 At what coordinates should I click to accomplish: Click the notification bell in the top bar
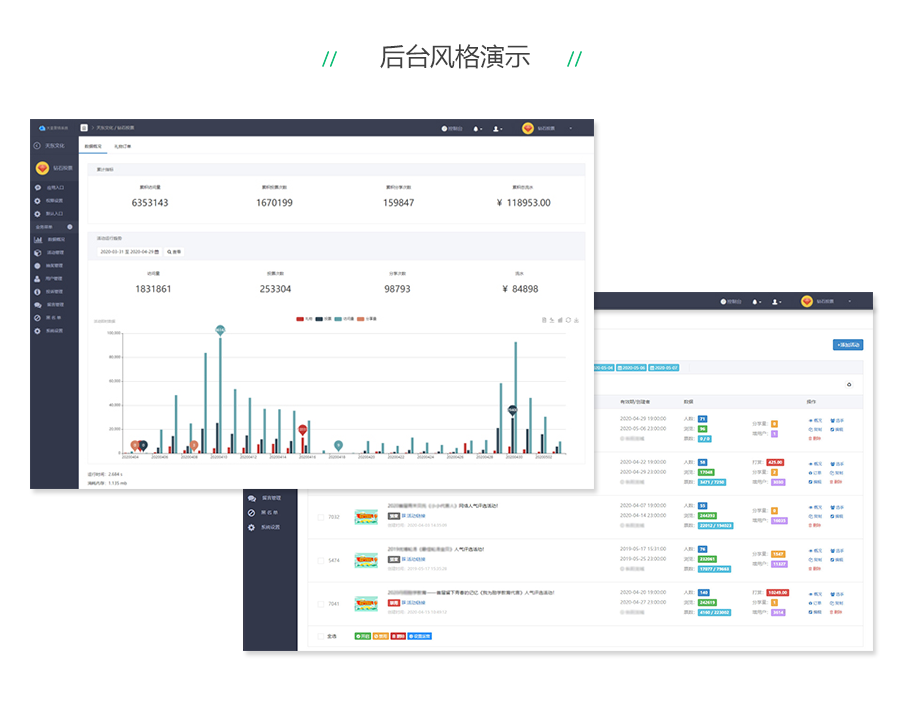[476, 130]
